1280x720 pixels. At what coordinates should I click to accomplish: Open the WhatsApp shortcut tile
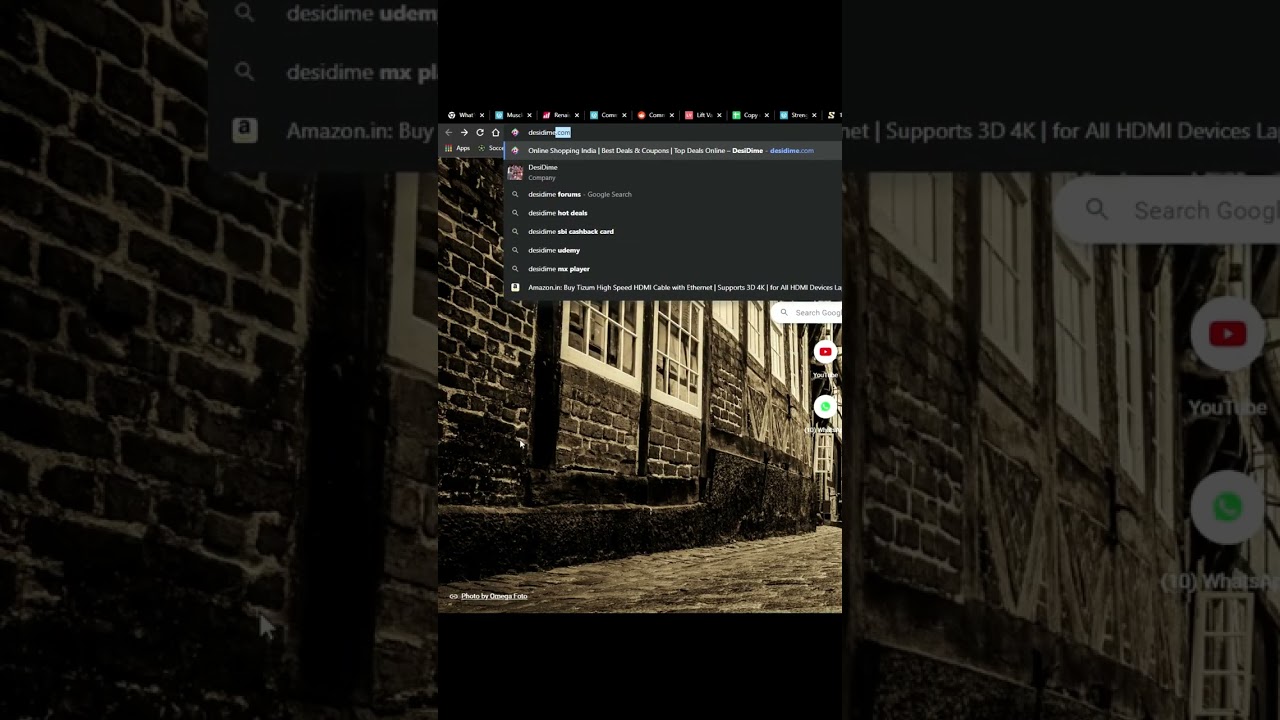[x=825, y=412]
